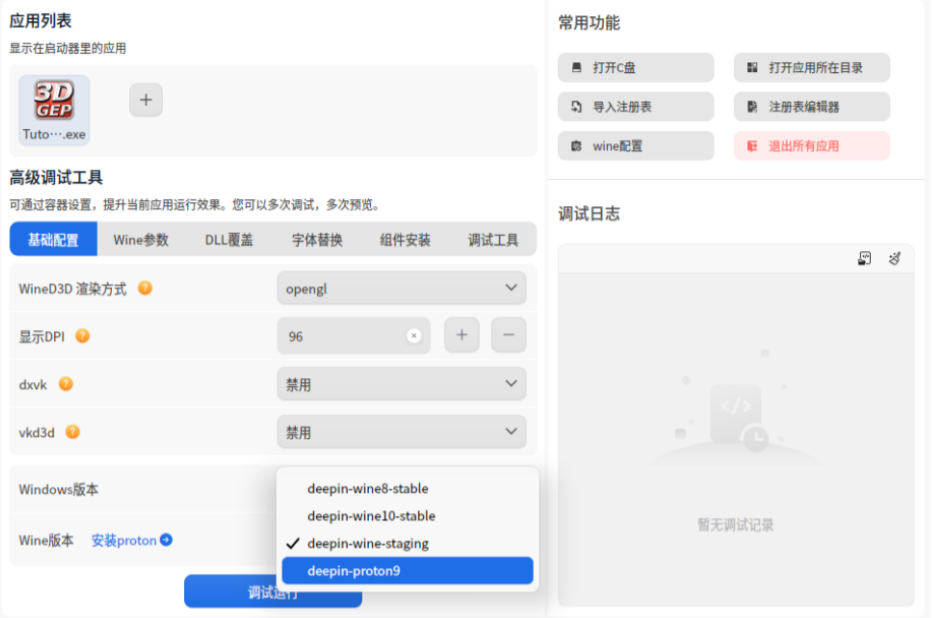This screenshot has width=932, height=618.
Task: Choose deepin-wine10-stable option
Action: [x=371, y=516]
